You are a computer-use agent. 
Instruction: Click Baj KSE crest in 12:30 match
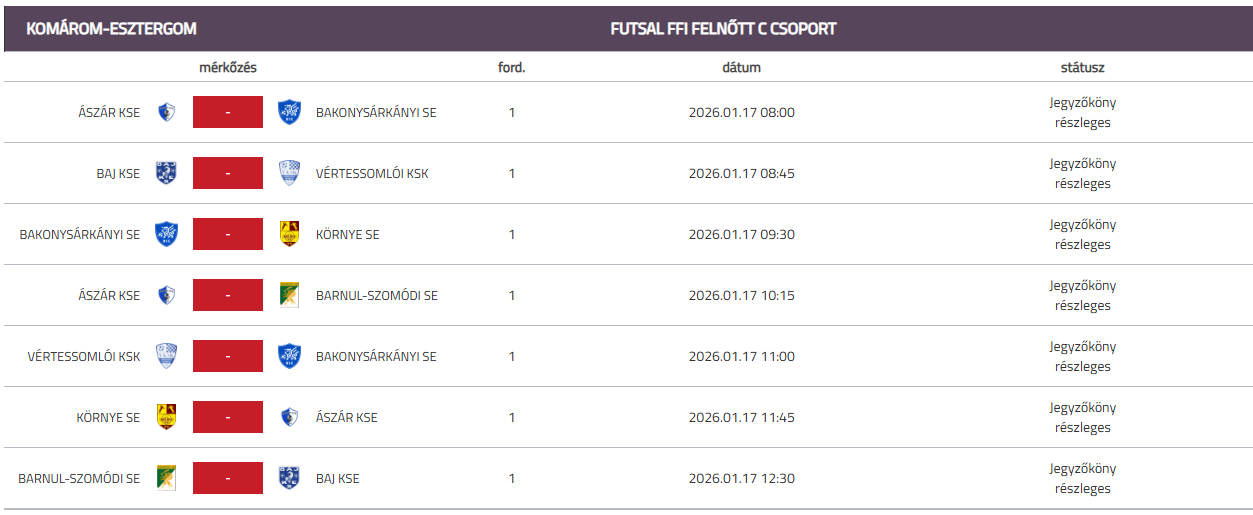point(289,478)
